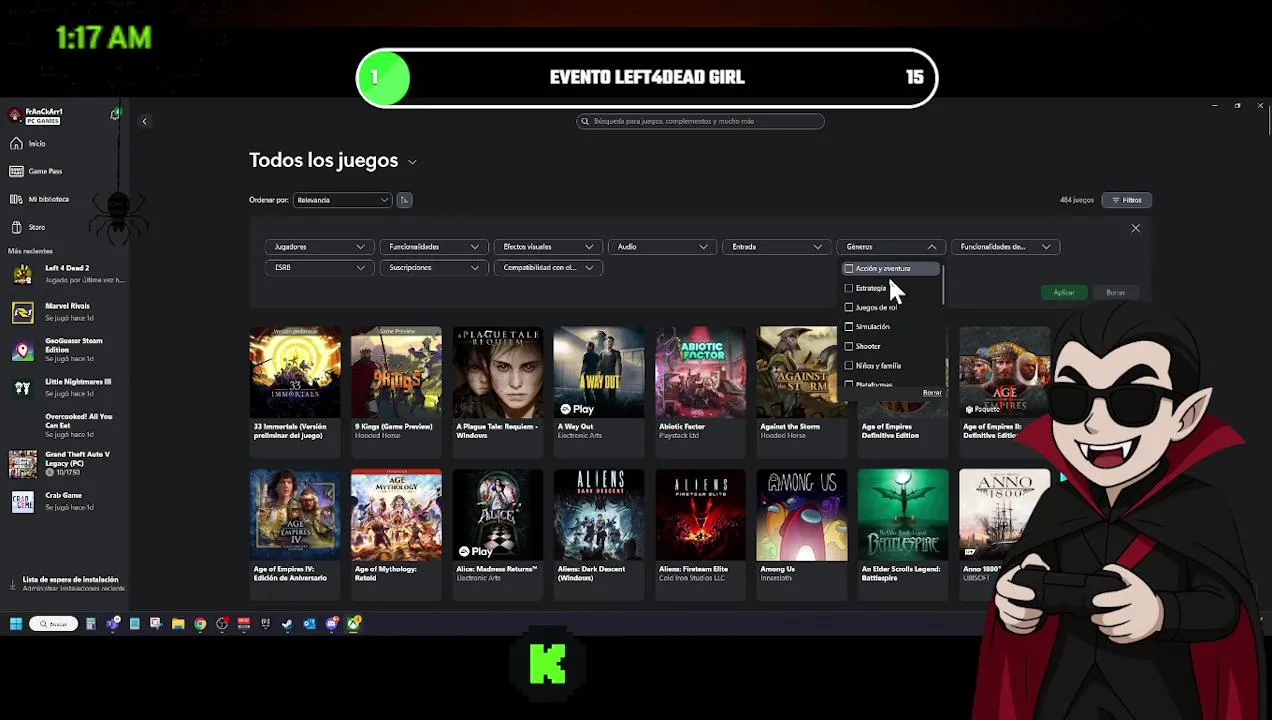The width and height of the screenshot is (1272, 720).
Task: Open Windows Start menu
Action: [16, 624]
